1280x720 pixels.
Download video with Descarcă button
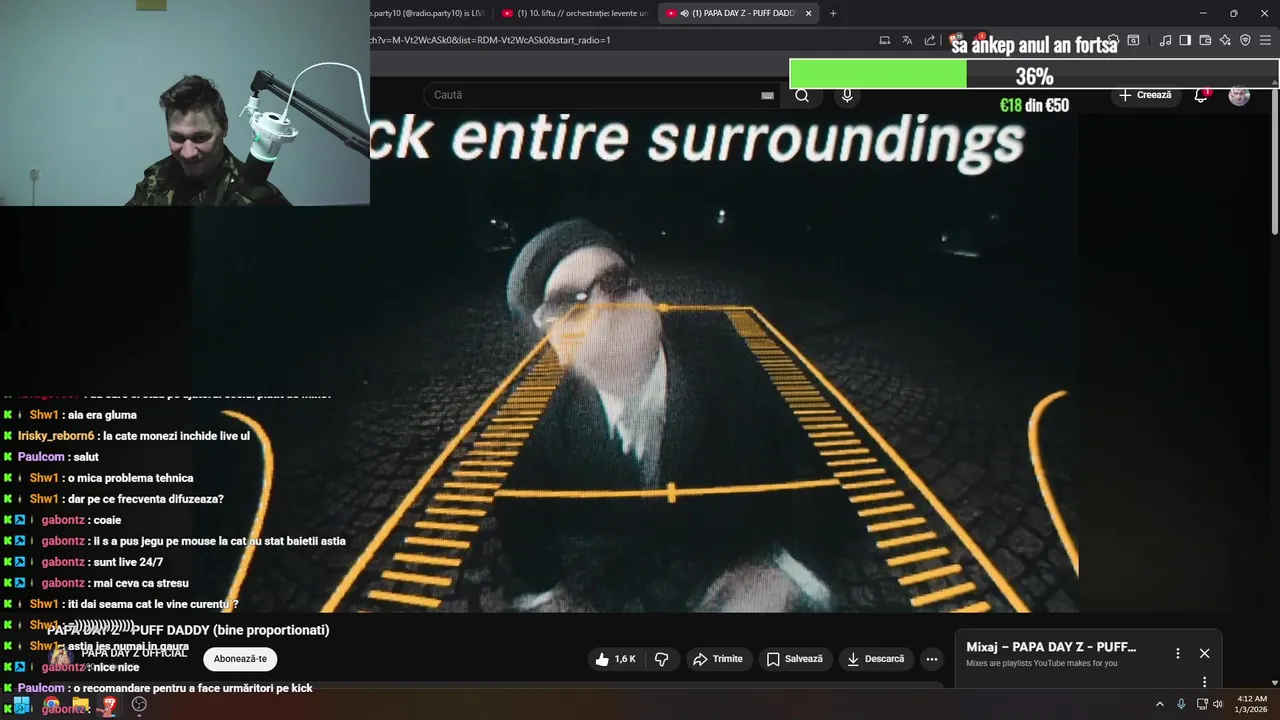click(x=875, y=659)
